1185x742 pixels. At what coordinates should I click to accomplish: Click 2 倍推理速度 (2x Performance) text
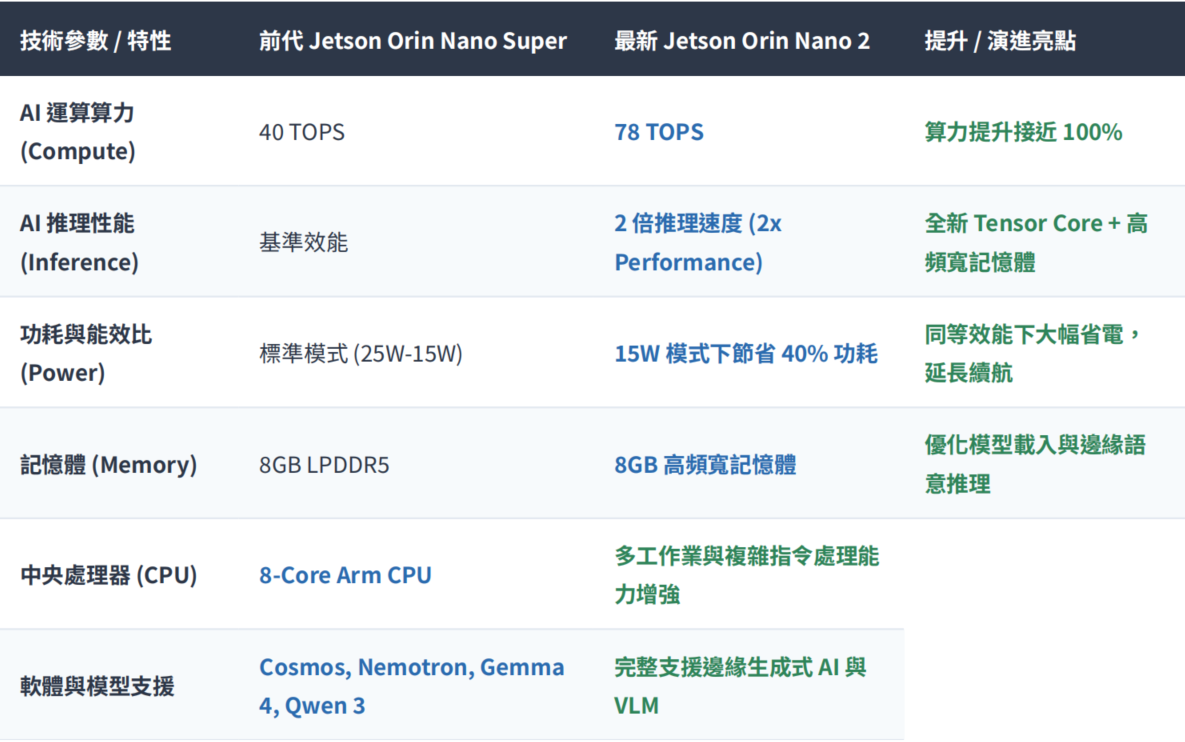698,243
